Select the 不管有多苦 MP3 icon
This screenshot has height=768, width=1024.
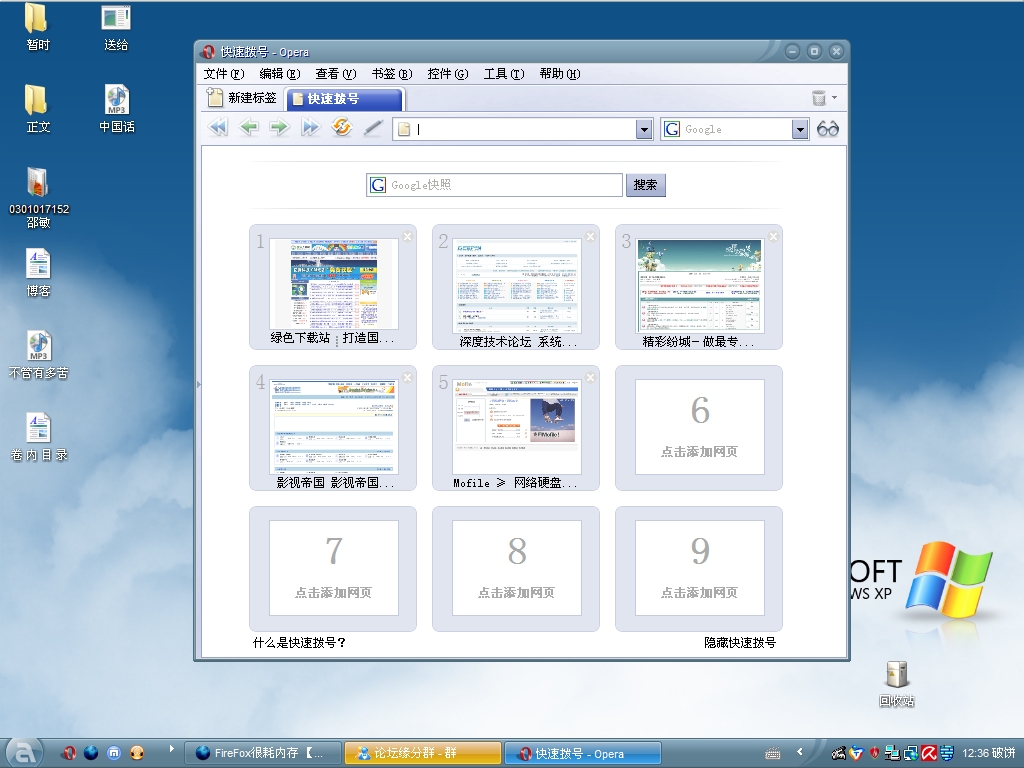(39, 355)
